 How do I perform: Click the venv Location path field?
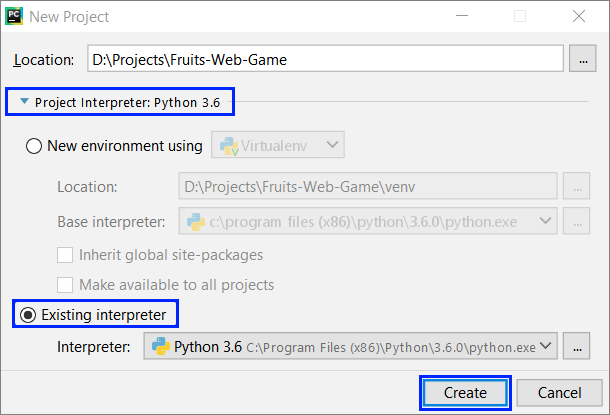coord(367,187)
